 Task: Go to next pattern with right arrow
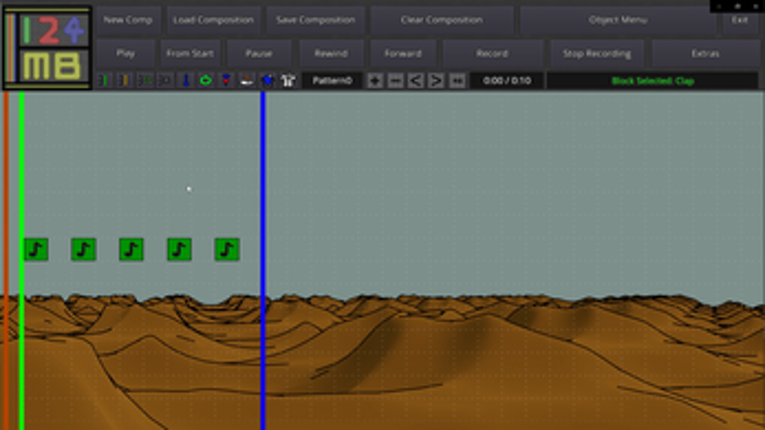pyautogui.click(x=436, y=81)
